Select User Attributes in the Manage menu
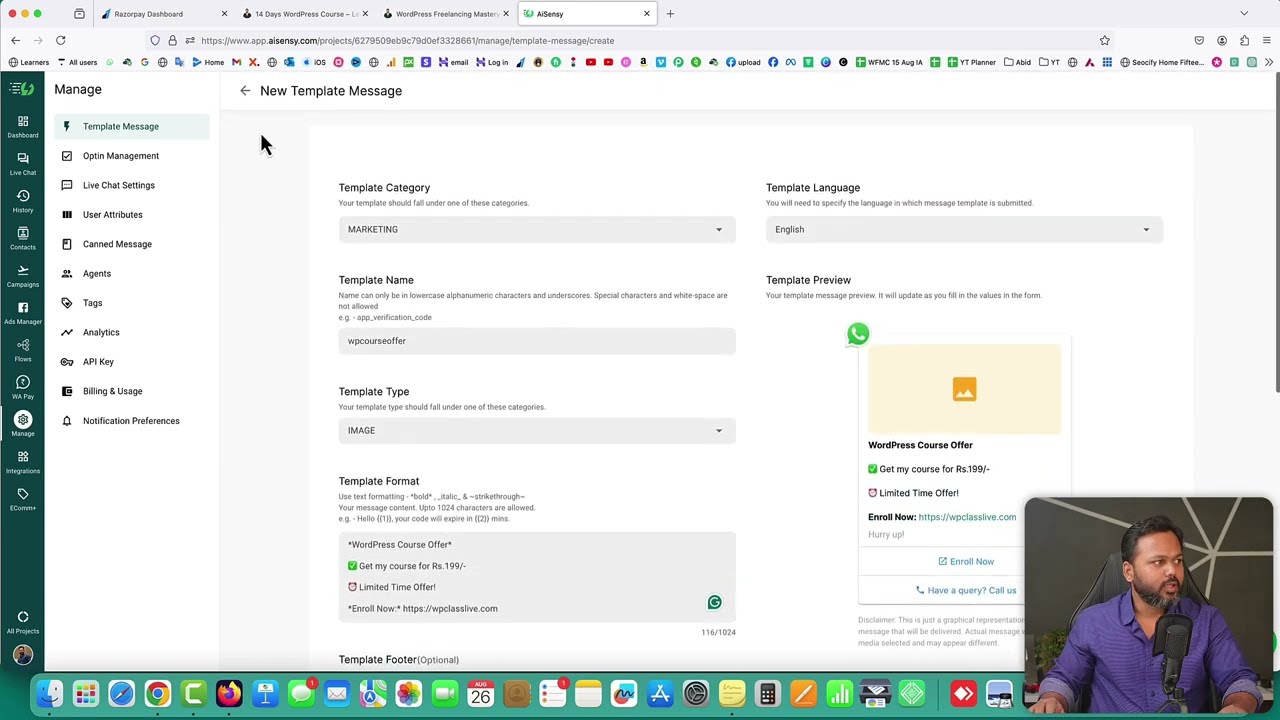This screenshot has width=1280, height=720. (132, 214)
